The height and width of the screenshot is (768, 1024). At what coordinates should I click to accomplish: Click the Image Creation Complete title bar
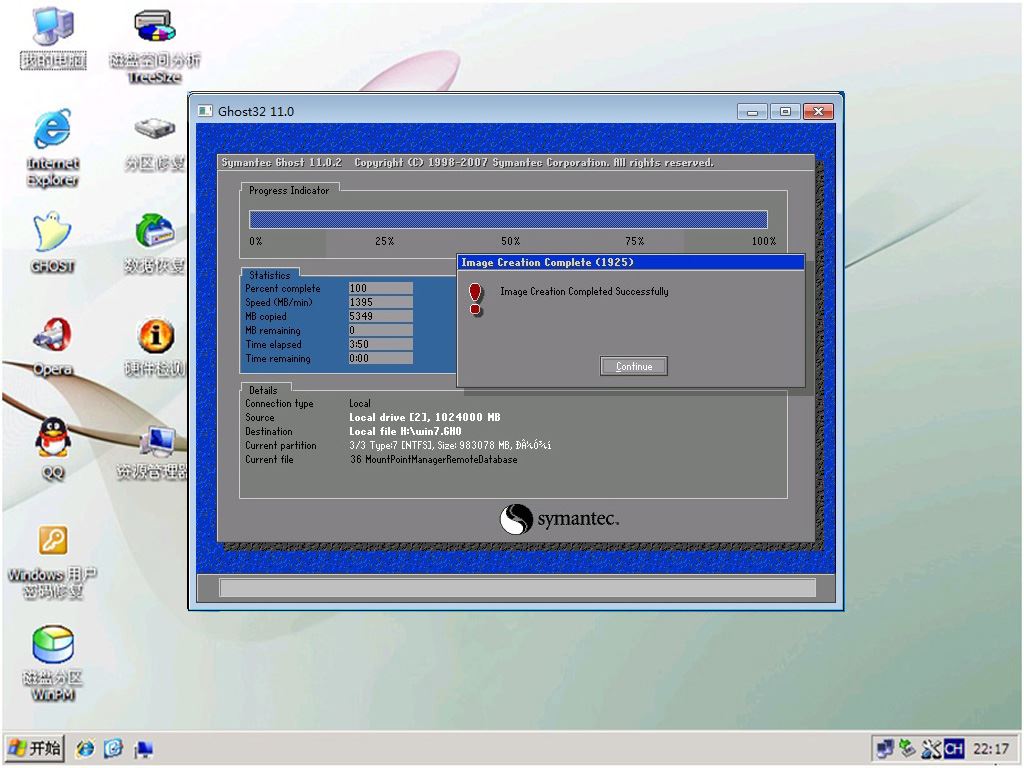tap(631, 263)
